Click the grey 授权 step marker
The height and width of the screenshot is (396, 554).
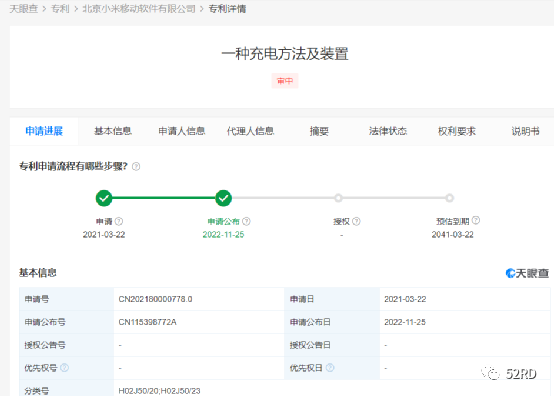tap(338, 198)
